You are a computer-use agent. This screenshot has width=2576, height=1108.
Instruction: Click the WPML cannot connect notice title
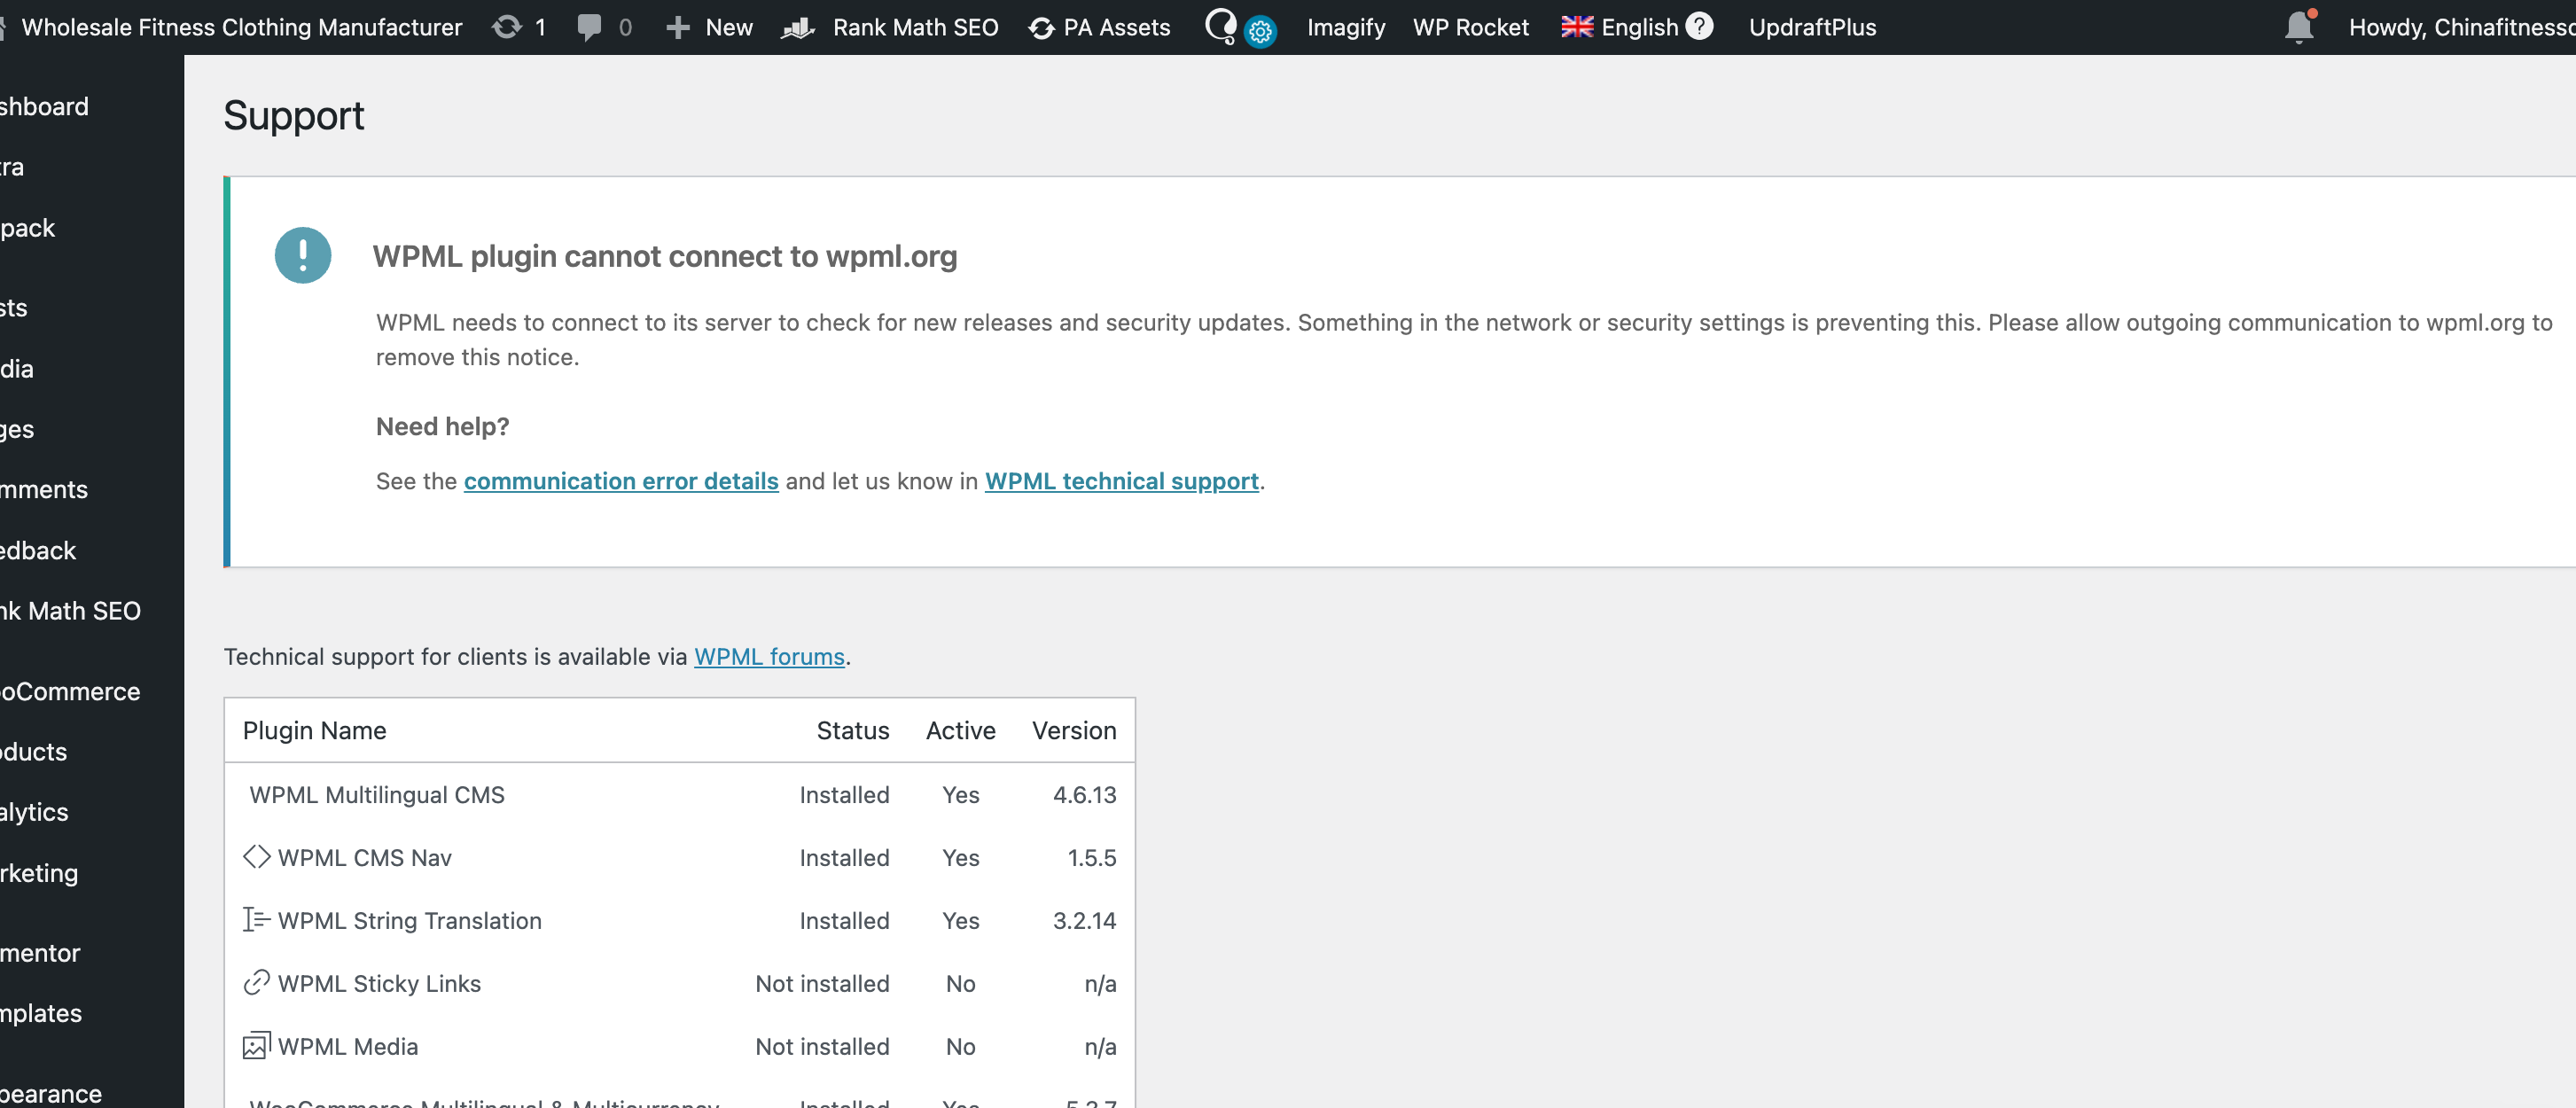[664, 256]
